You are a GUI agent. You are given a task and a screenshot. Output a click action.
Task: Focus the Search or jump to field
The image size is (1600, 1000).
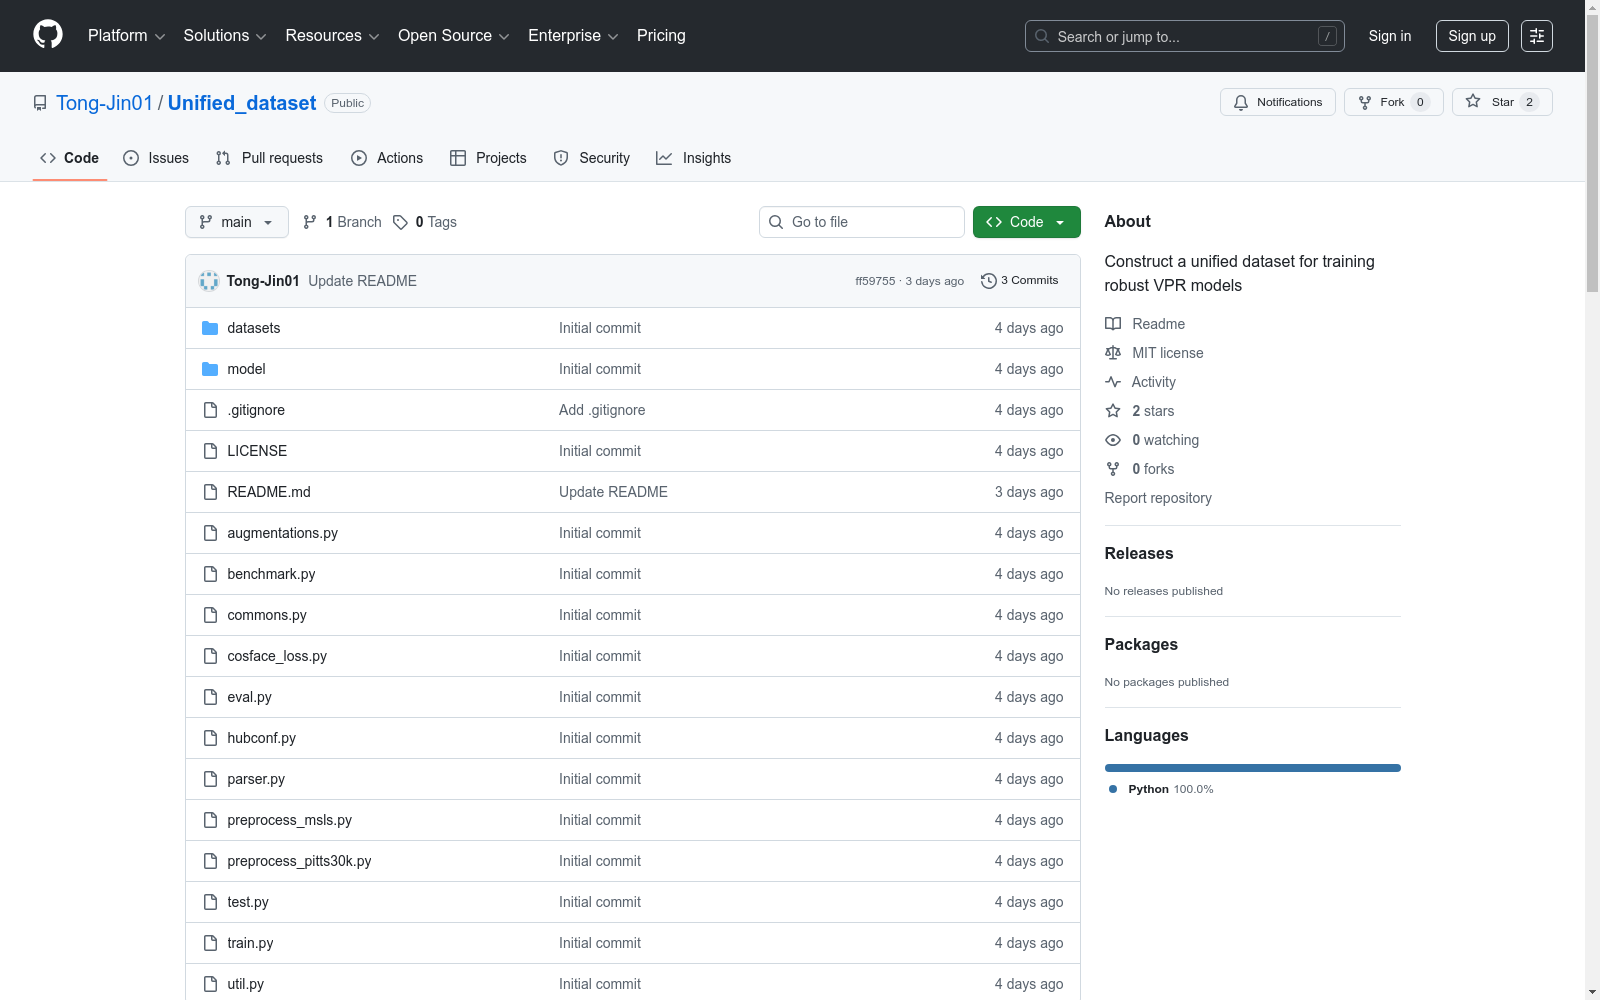[1184, 36]
